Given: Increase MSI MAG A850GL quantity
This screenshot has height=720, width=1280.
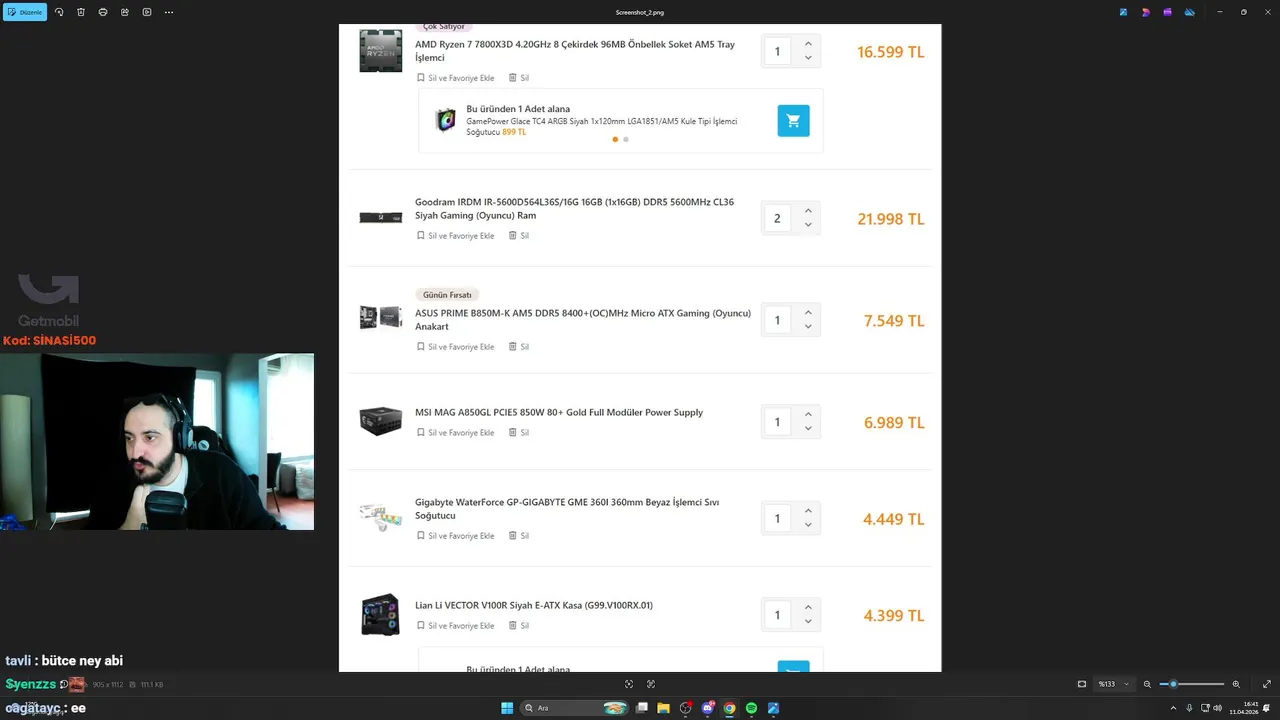Looking at the screenshot, I should click(x=808, y=415).
